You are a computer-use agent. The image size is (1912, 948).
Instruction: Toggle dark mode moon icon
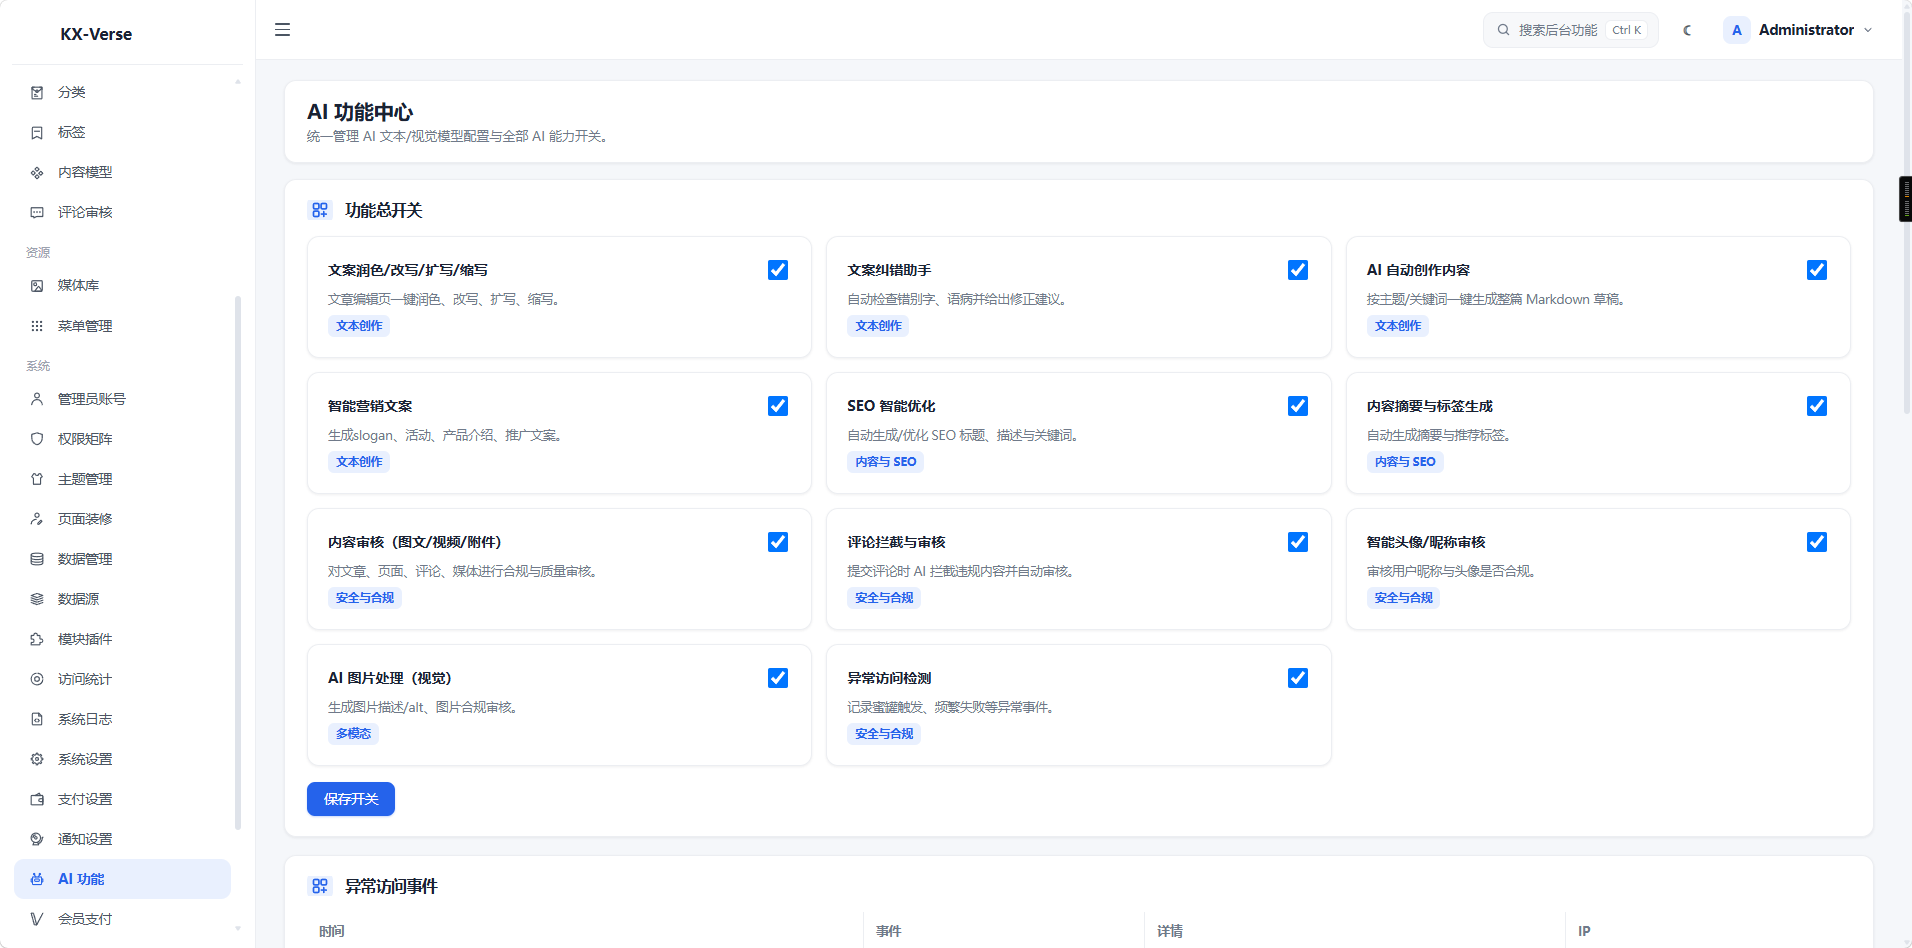[x=1688, y=30]
